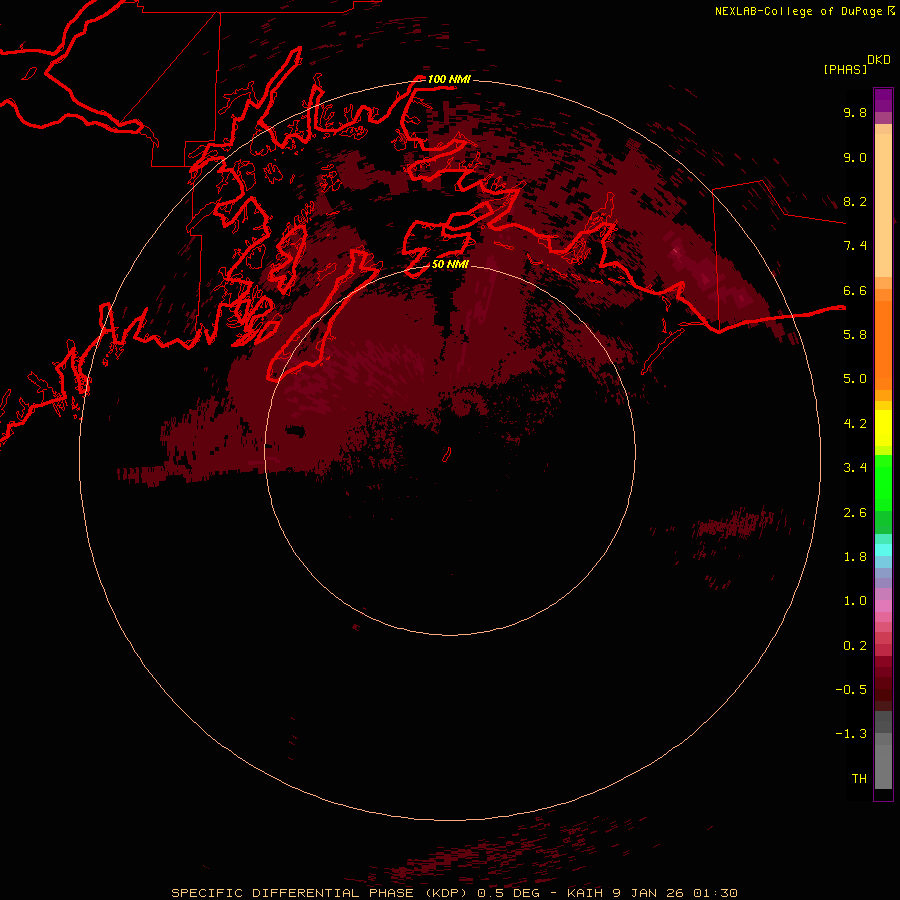Click the 1.8 value on color scale
The image size is (900, 900).
click(x=855, y=557)
